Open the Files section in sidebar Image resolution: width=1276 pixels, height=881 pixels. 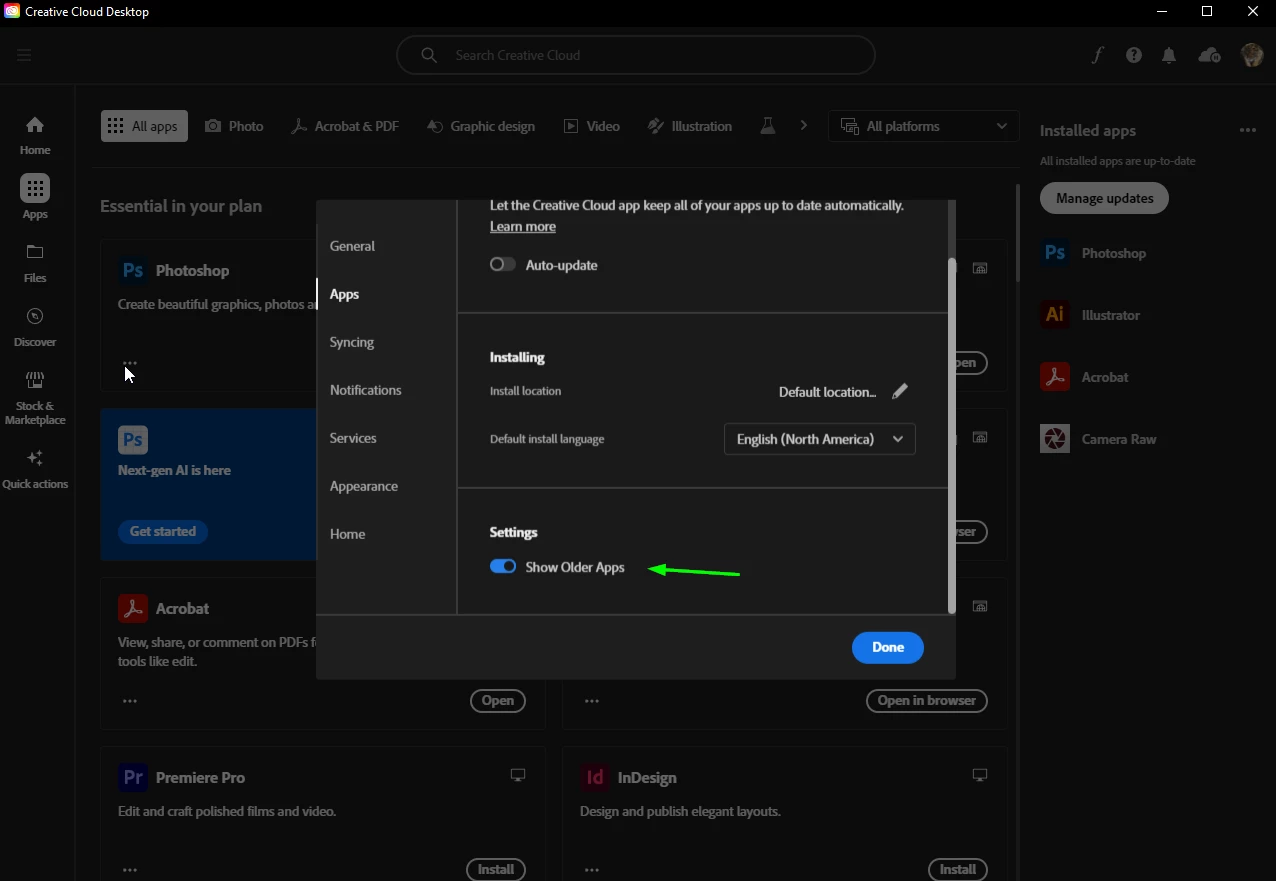click(35, 263)
